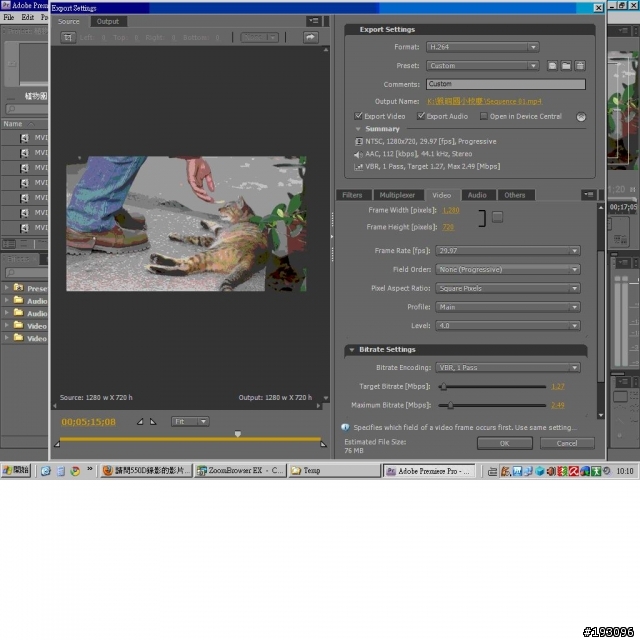The width and height of the screenshot is (640, 640).
Task: Click the Windows Start button
Action: coord(16,471)
